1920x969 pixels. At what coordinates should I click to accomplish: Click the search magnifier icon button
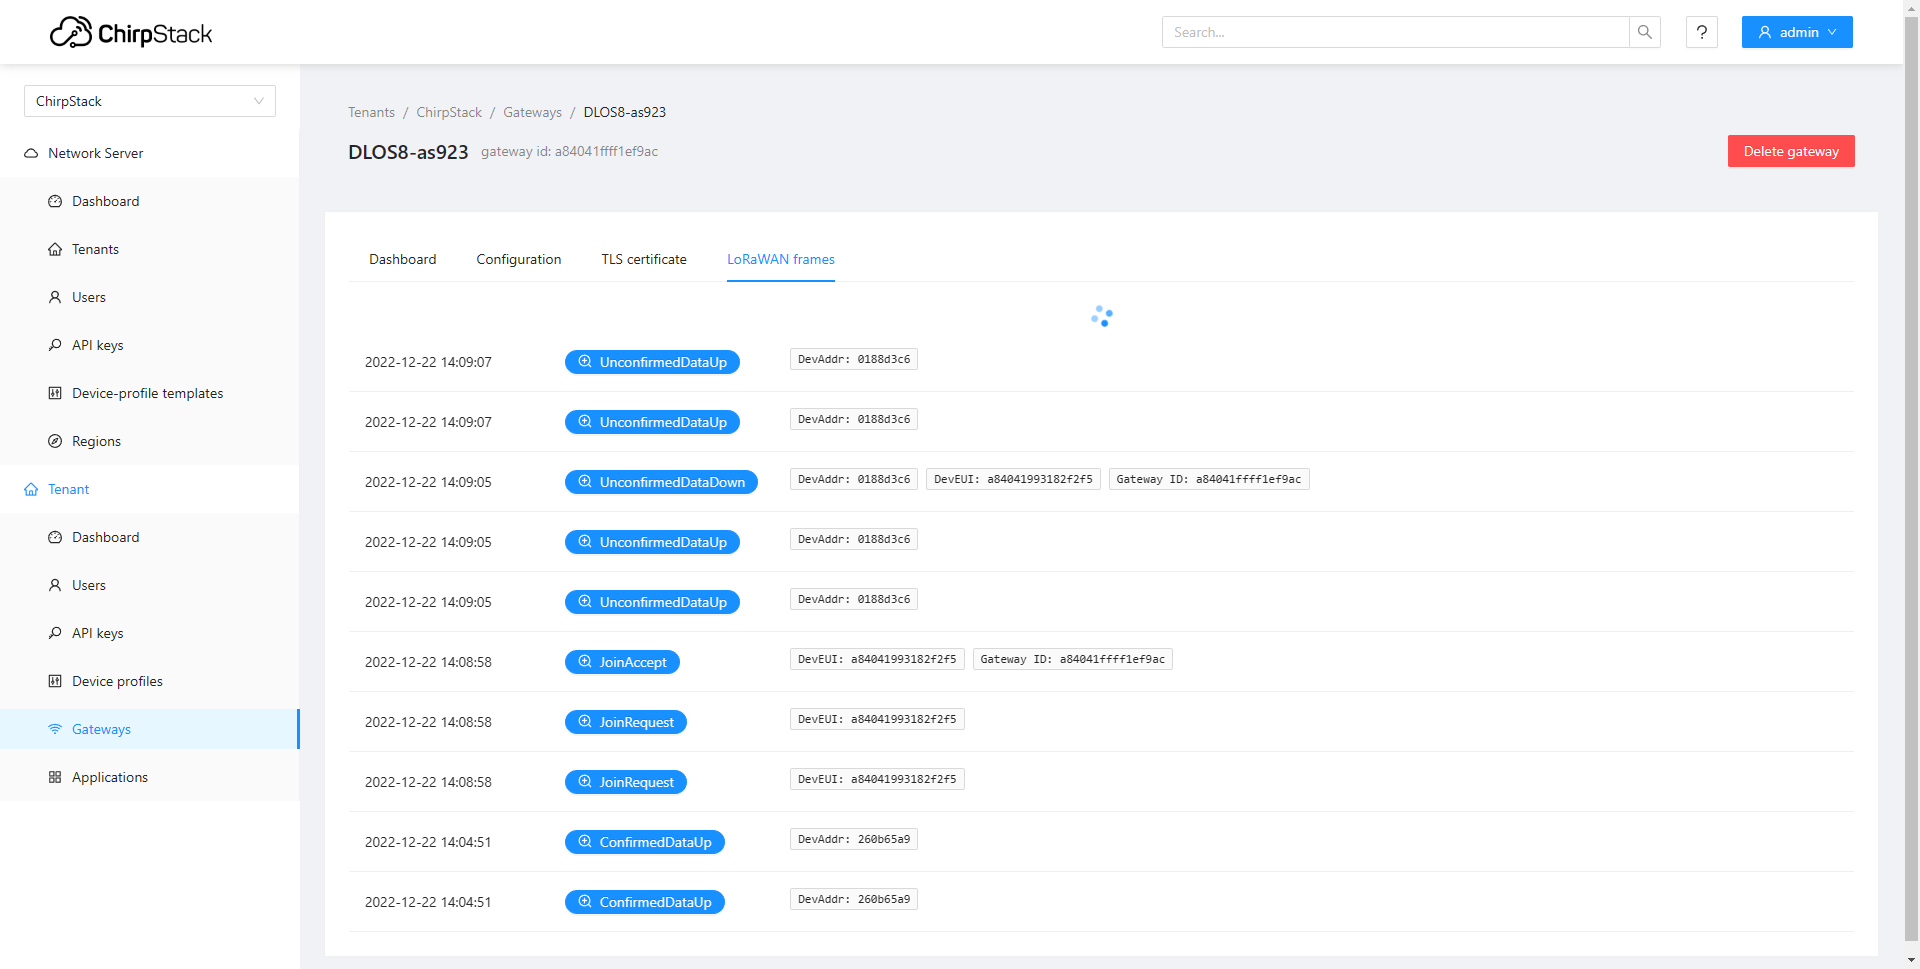[x=1645, y=32]
